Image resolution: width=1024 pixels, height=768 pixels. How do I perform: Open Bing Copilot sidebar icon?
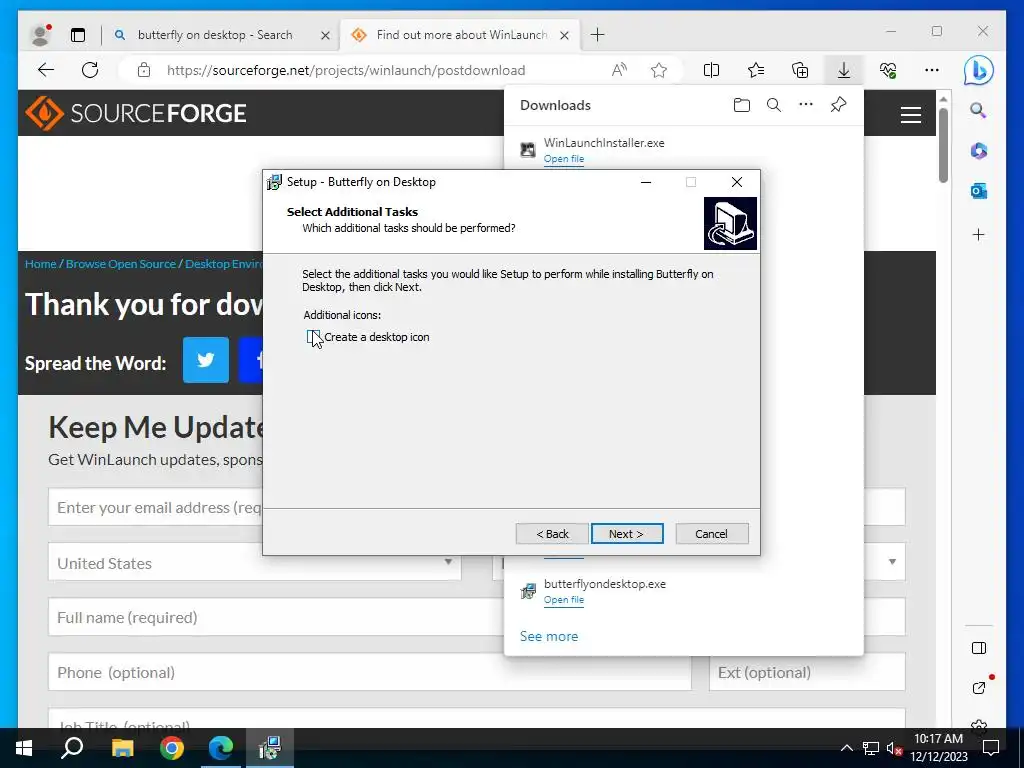[x=978, y=70]
